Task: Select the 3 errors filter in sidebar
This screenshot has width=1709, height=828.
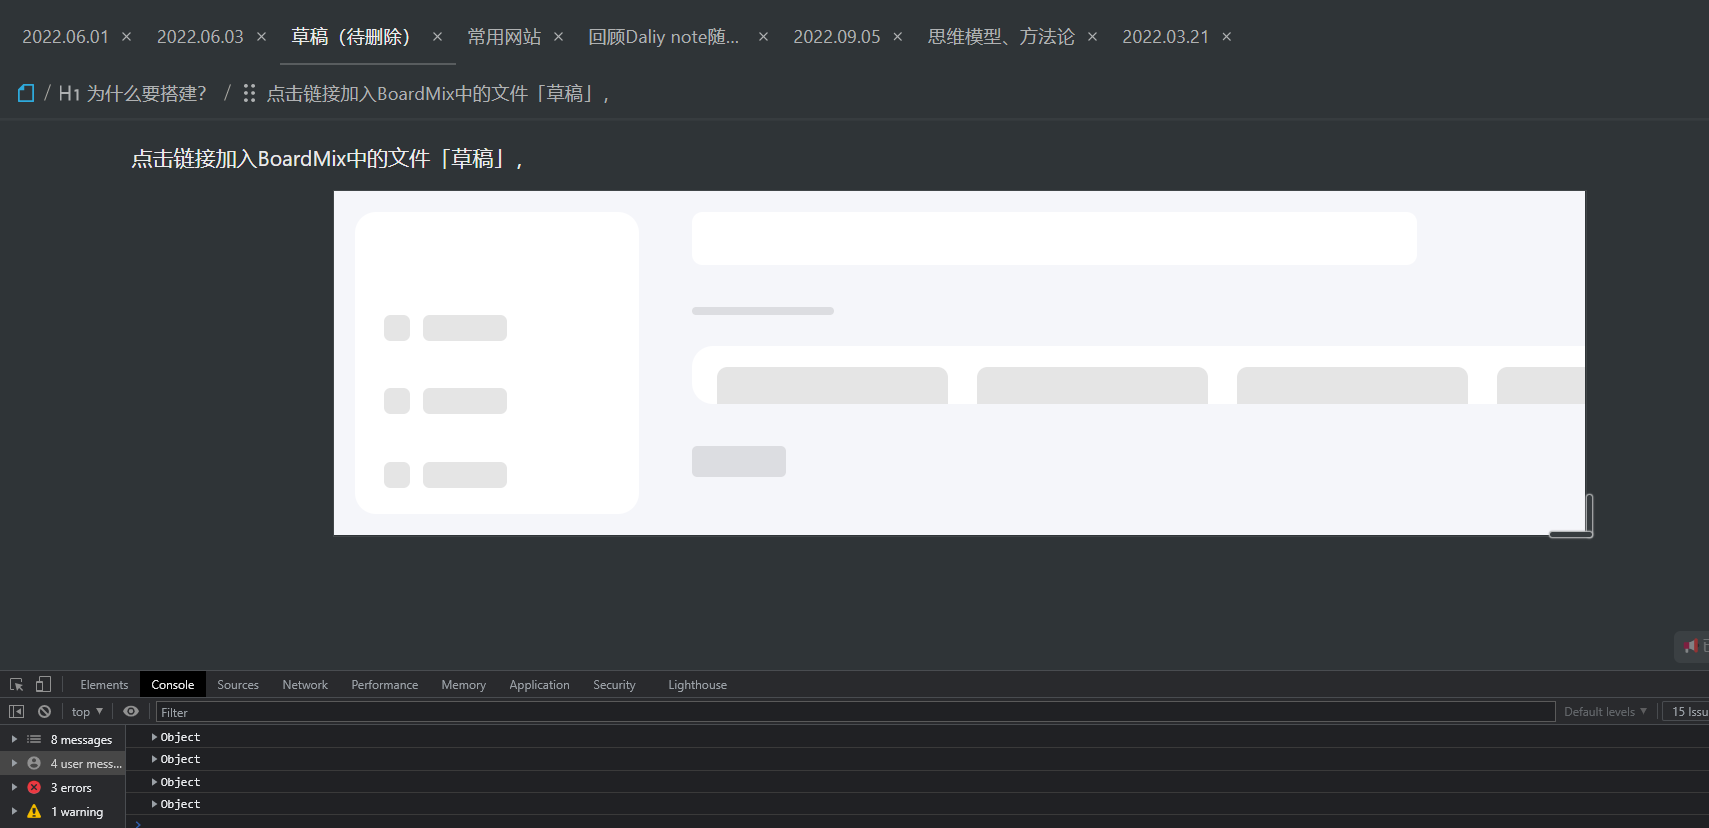Action: click(70, 788)
